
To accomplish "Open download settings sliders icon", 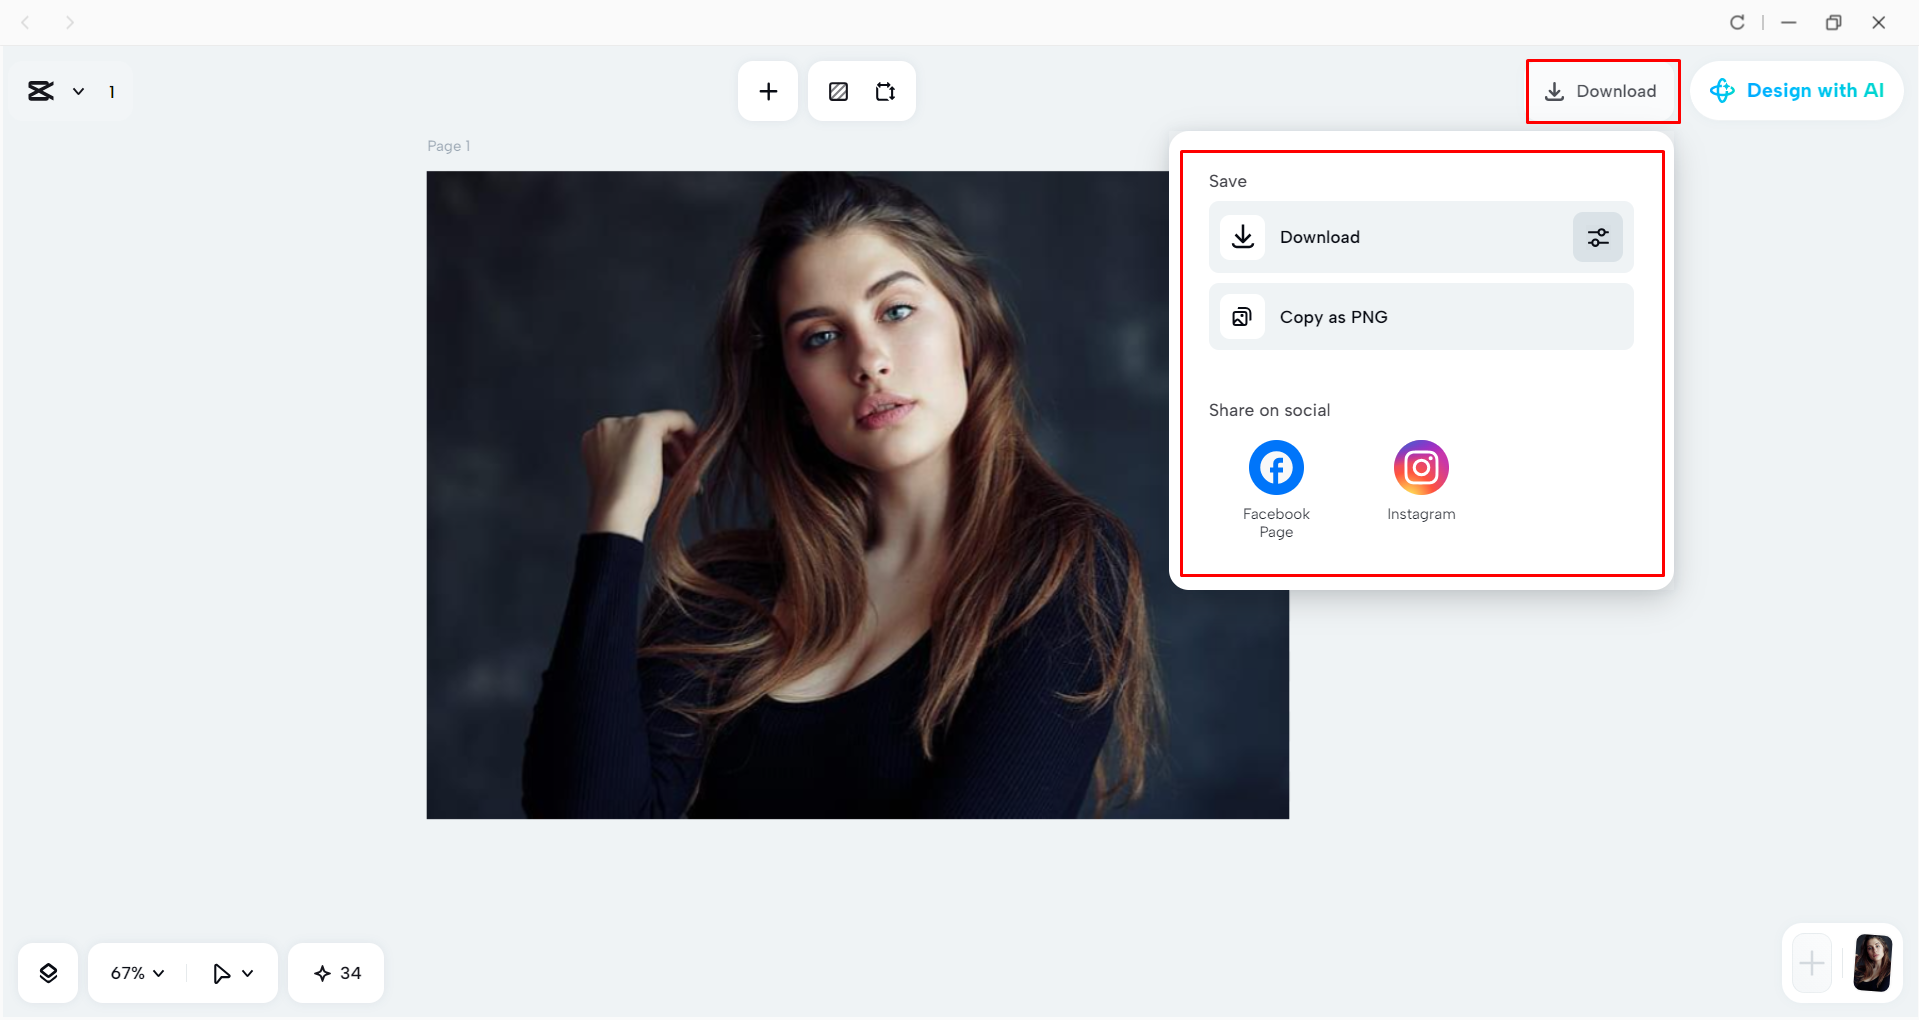I will pos(1598,237).
